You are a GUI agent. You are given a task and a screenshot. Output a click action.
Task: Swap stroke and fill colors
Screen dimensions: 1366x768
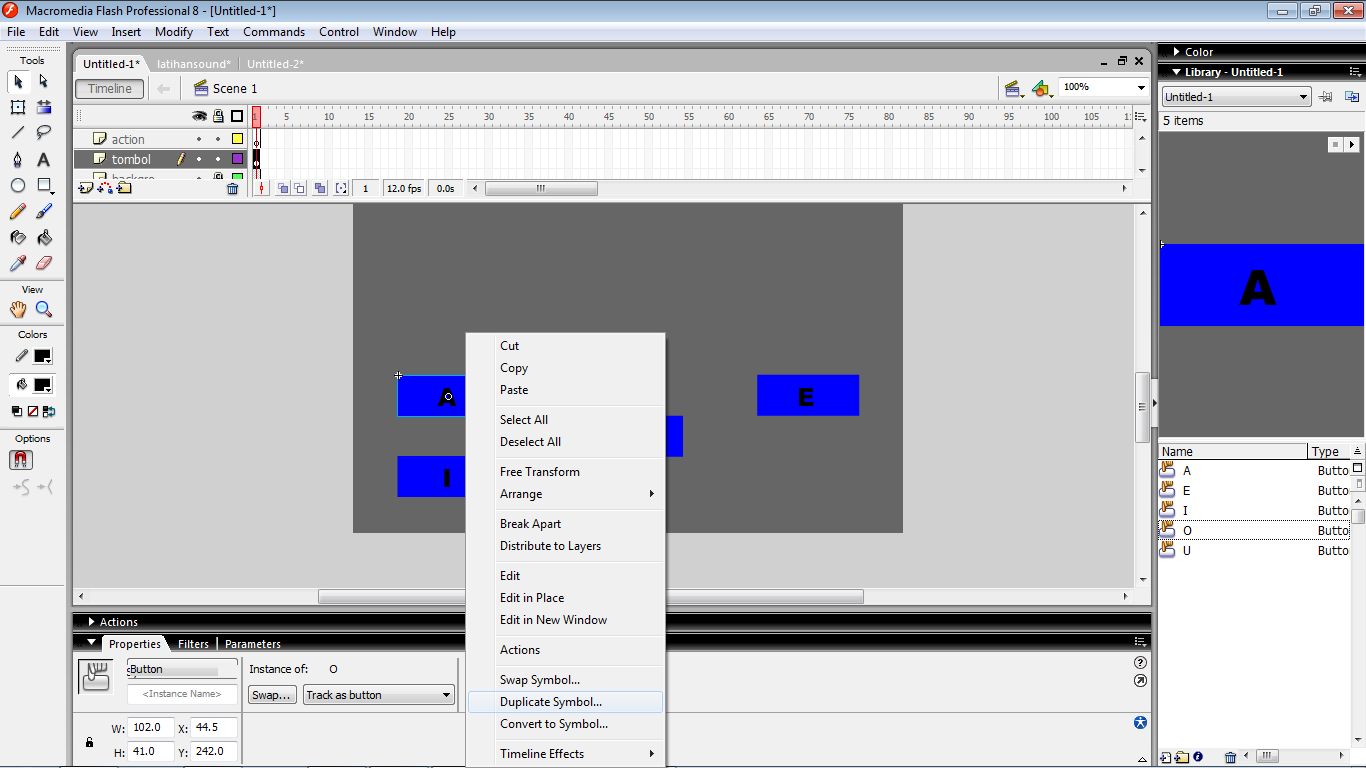pyautogui.click(x=49, y=411)
